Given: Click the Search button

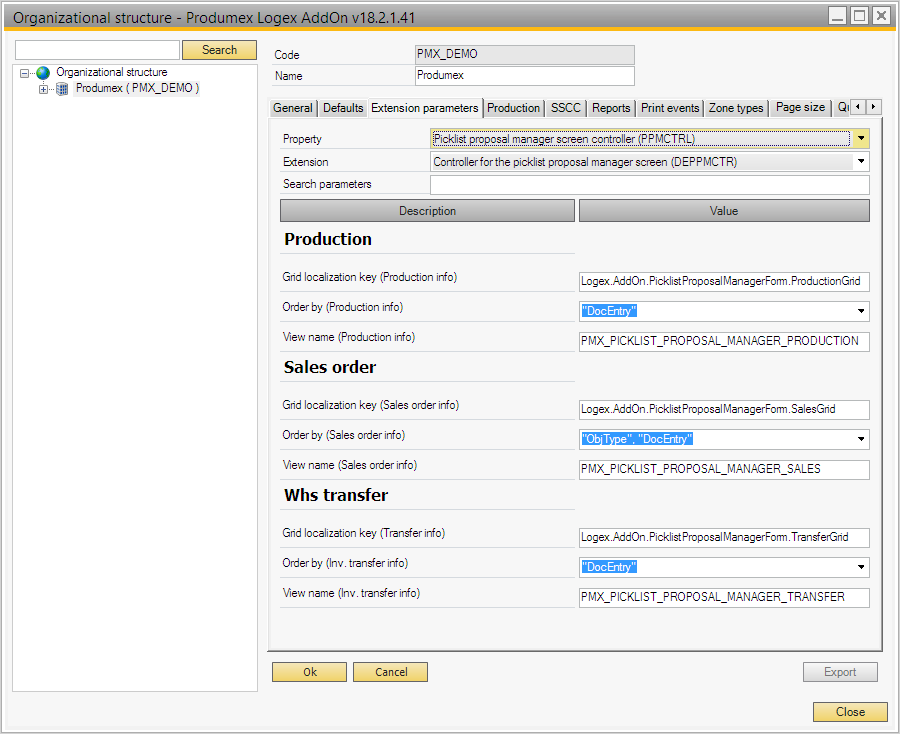Looking at the screenshot, I should click(x=219, y=49).
